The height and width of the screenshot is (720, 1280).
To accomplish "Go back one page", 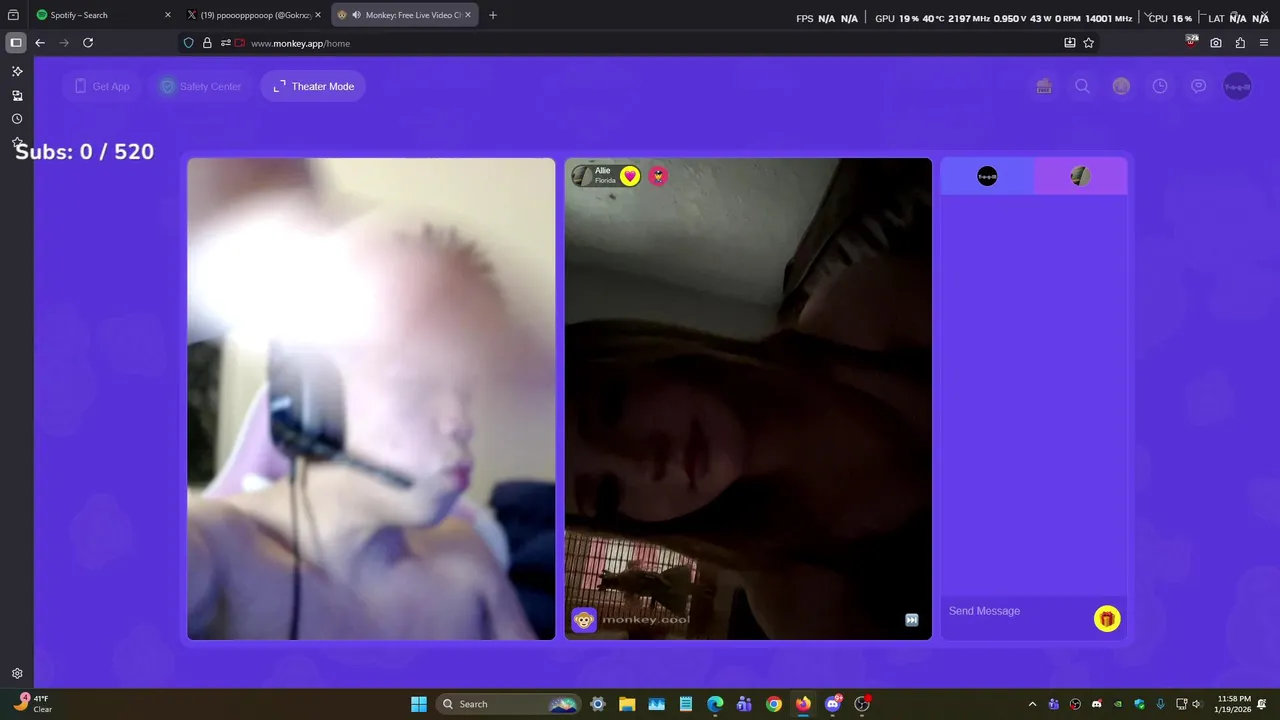I will tap(40, 43).
